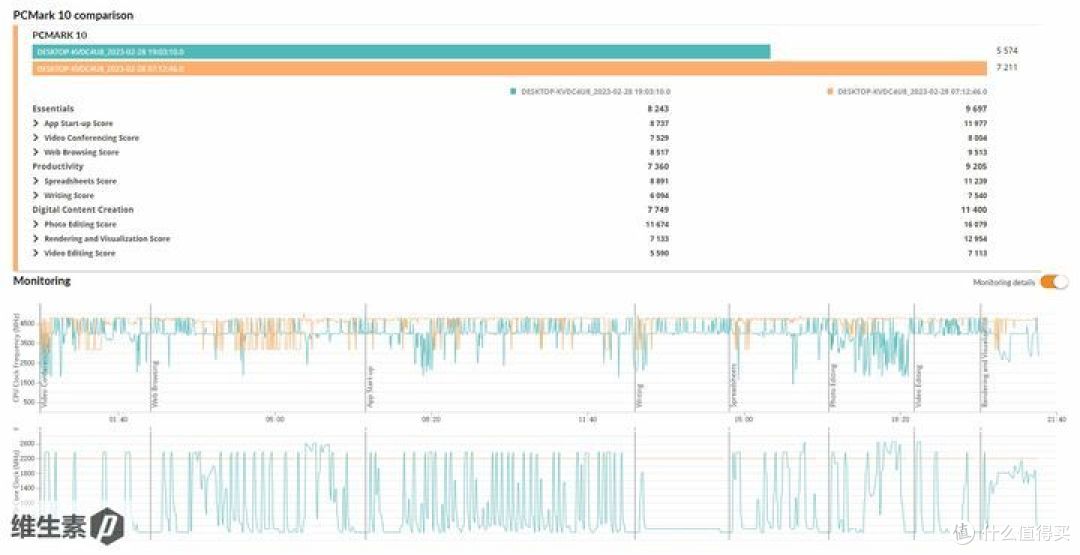Click the 01:40 time axis label

(118, 419)
